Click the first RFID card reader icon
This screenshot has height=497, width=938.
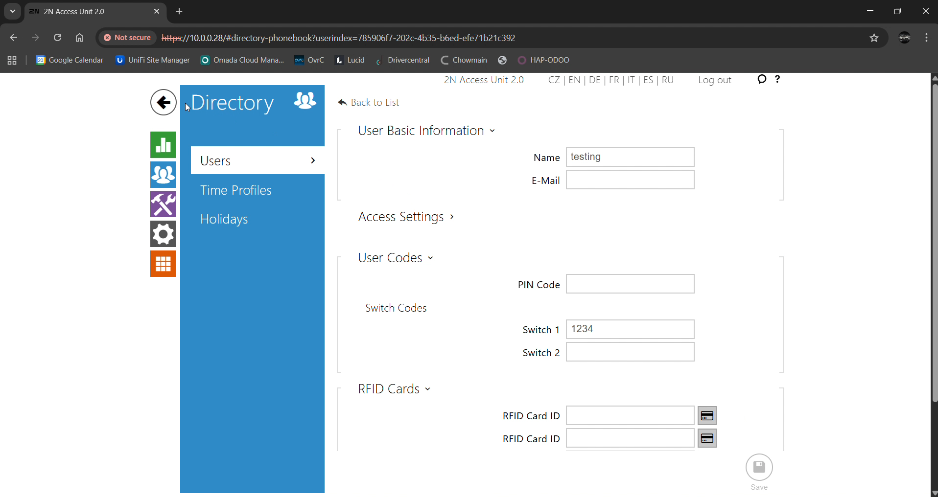(707, 415)
